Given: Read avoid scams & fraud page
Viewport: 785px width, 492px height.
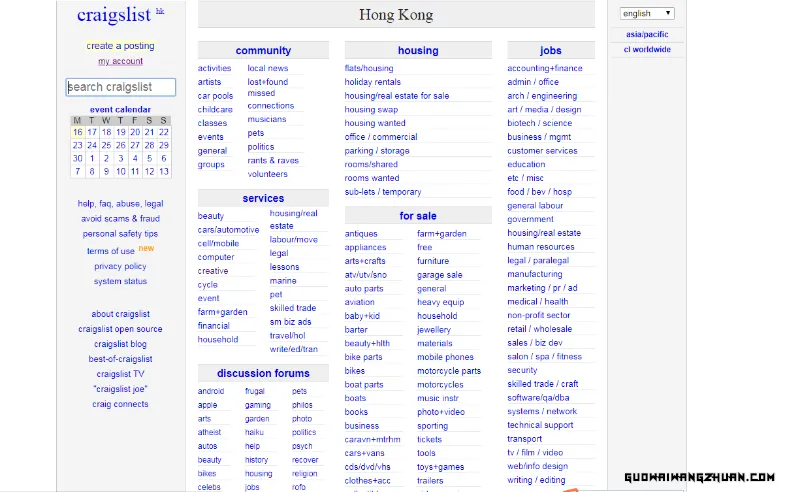Looking at the screenshot, I should 120,219.
